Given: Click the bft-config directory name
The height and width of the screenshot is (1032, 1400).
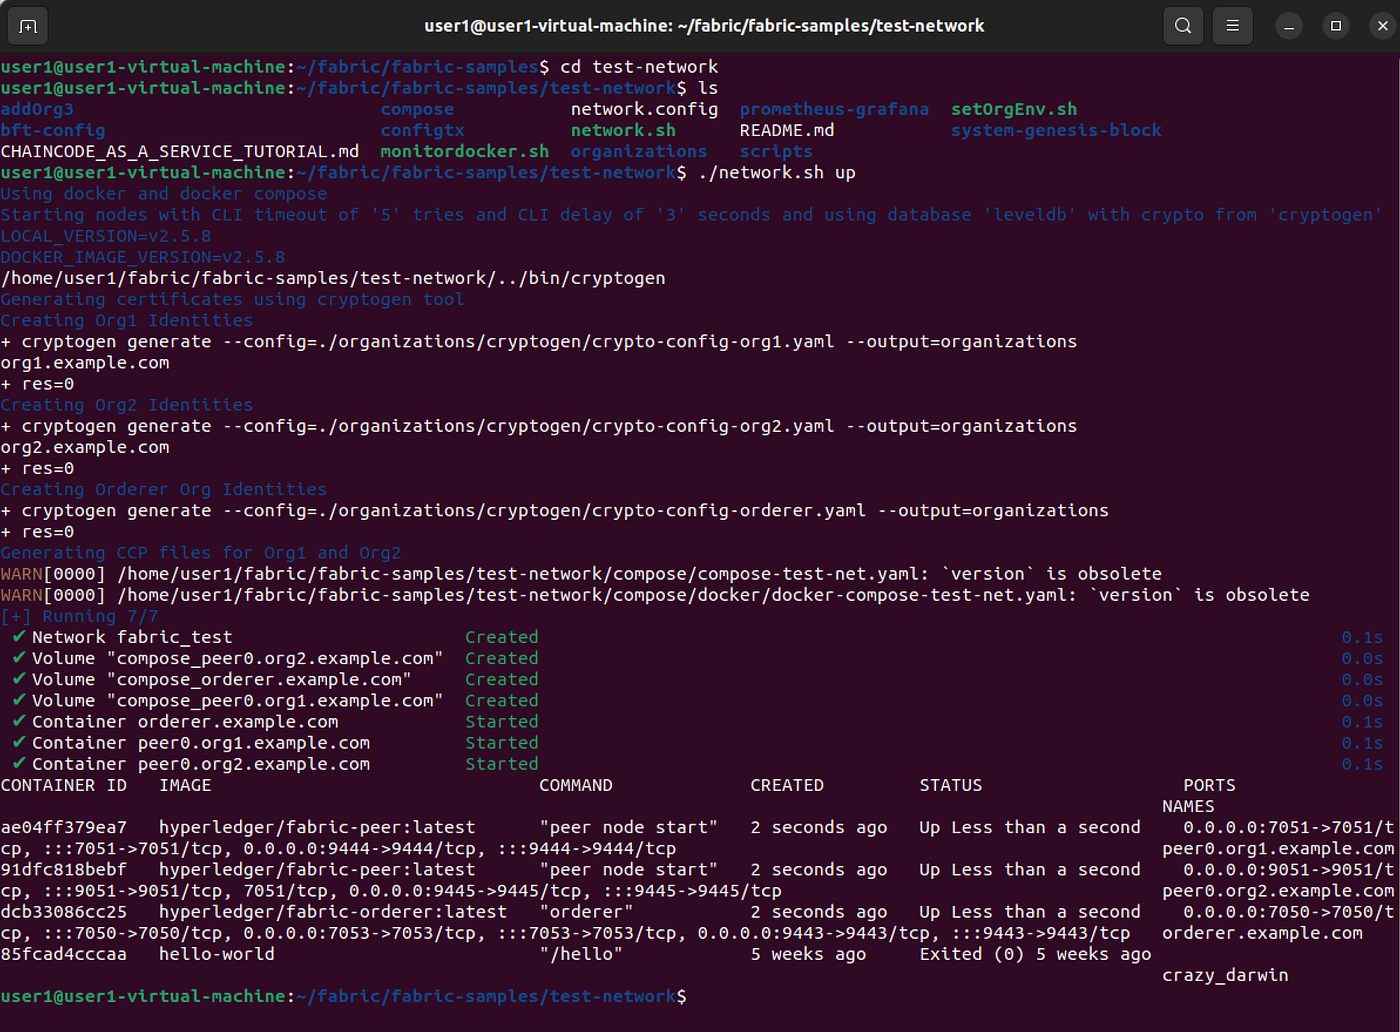Looking at the screenshot, I should point(53,130).
